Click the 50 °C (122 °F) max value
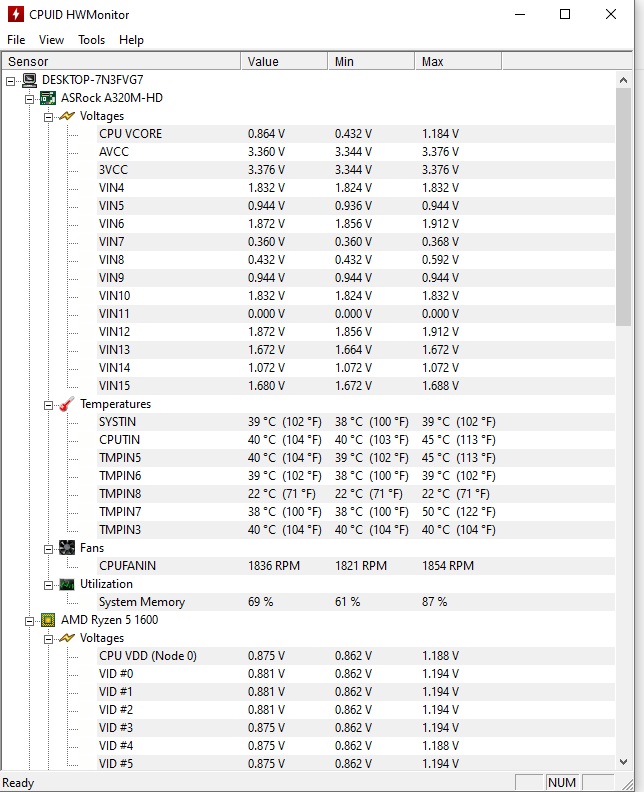The height and width of the screenshot is (792, 644). [459, 512]
